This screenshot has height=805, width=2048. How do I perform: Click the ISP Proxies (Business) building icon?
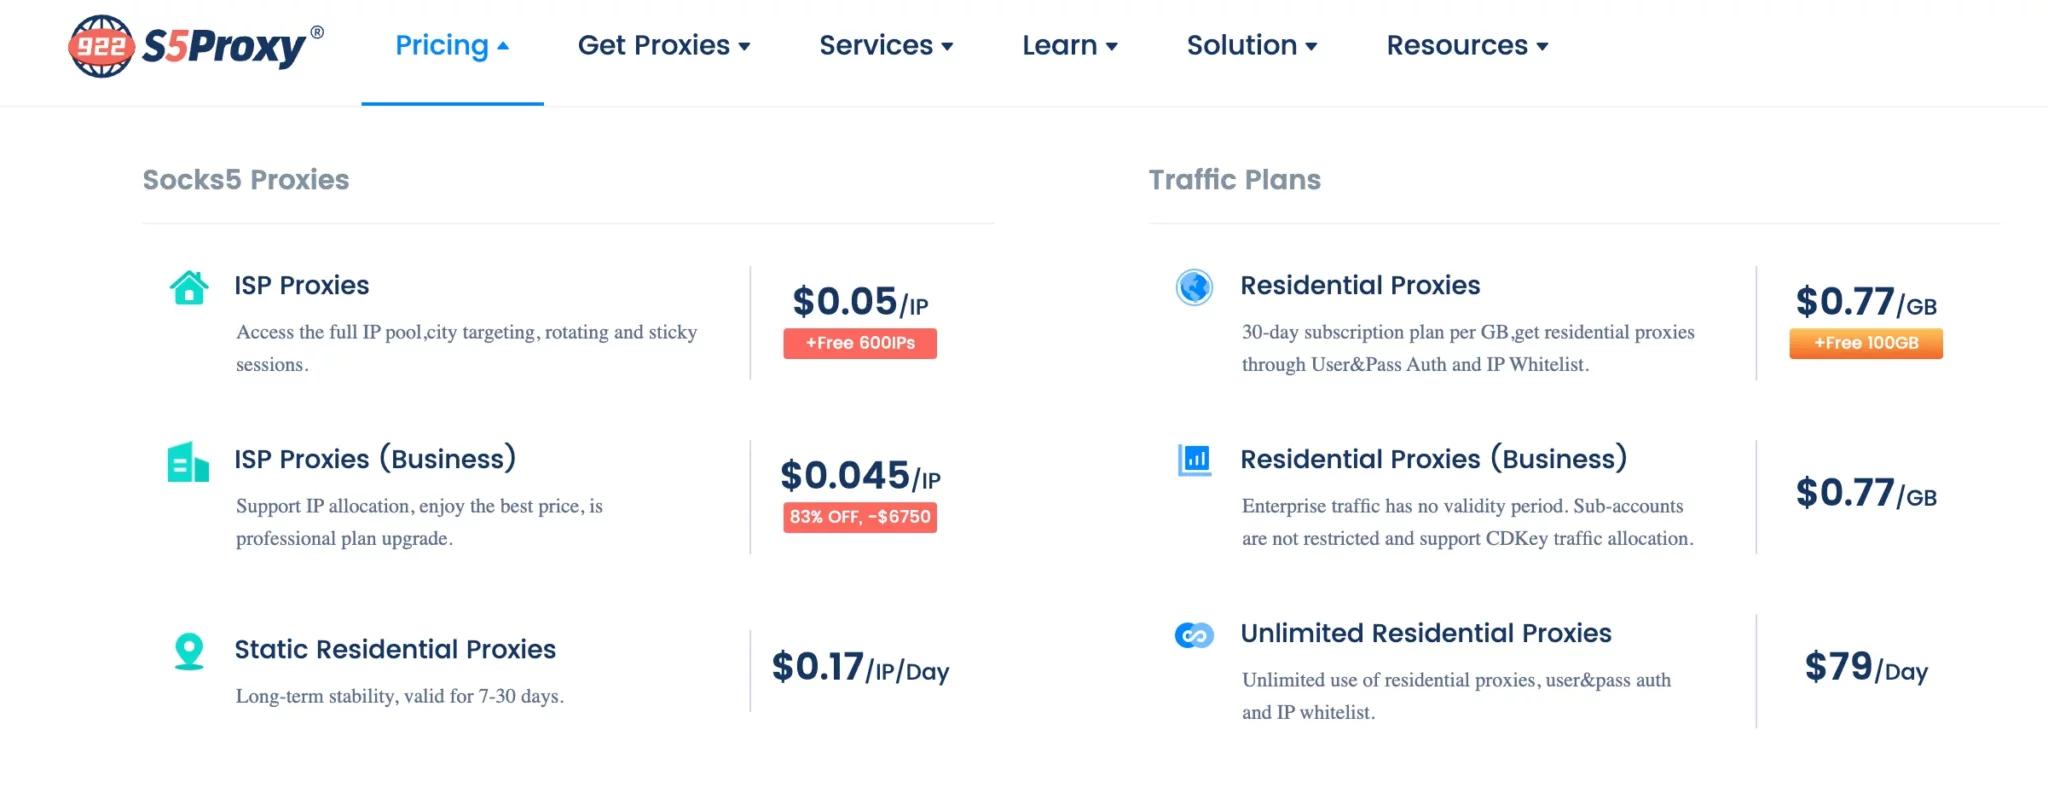pos(188,462)
